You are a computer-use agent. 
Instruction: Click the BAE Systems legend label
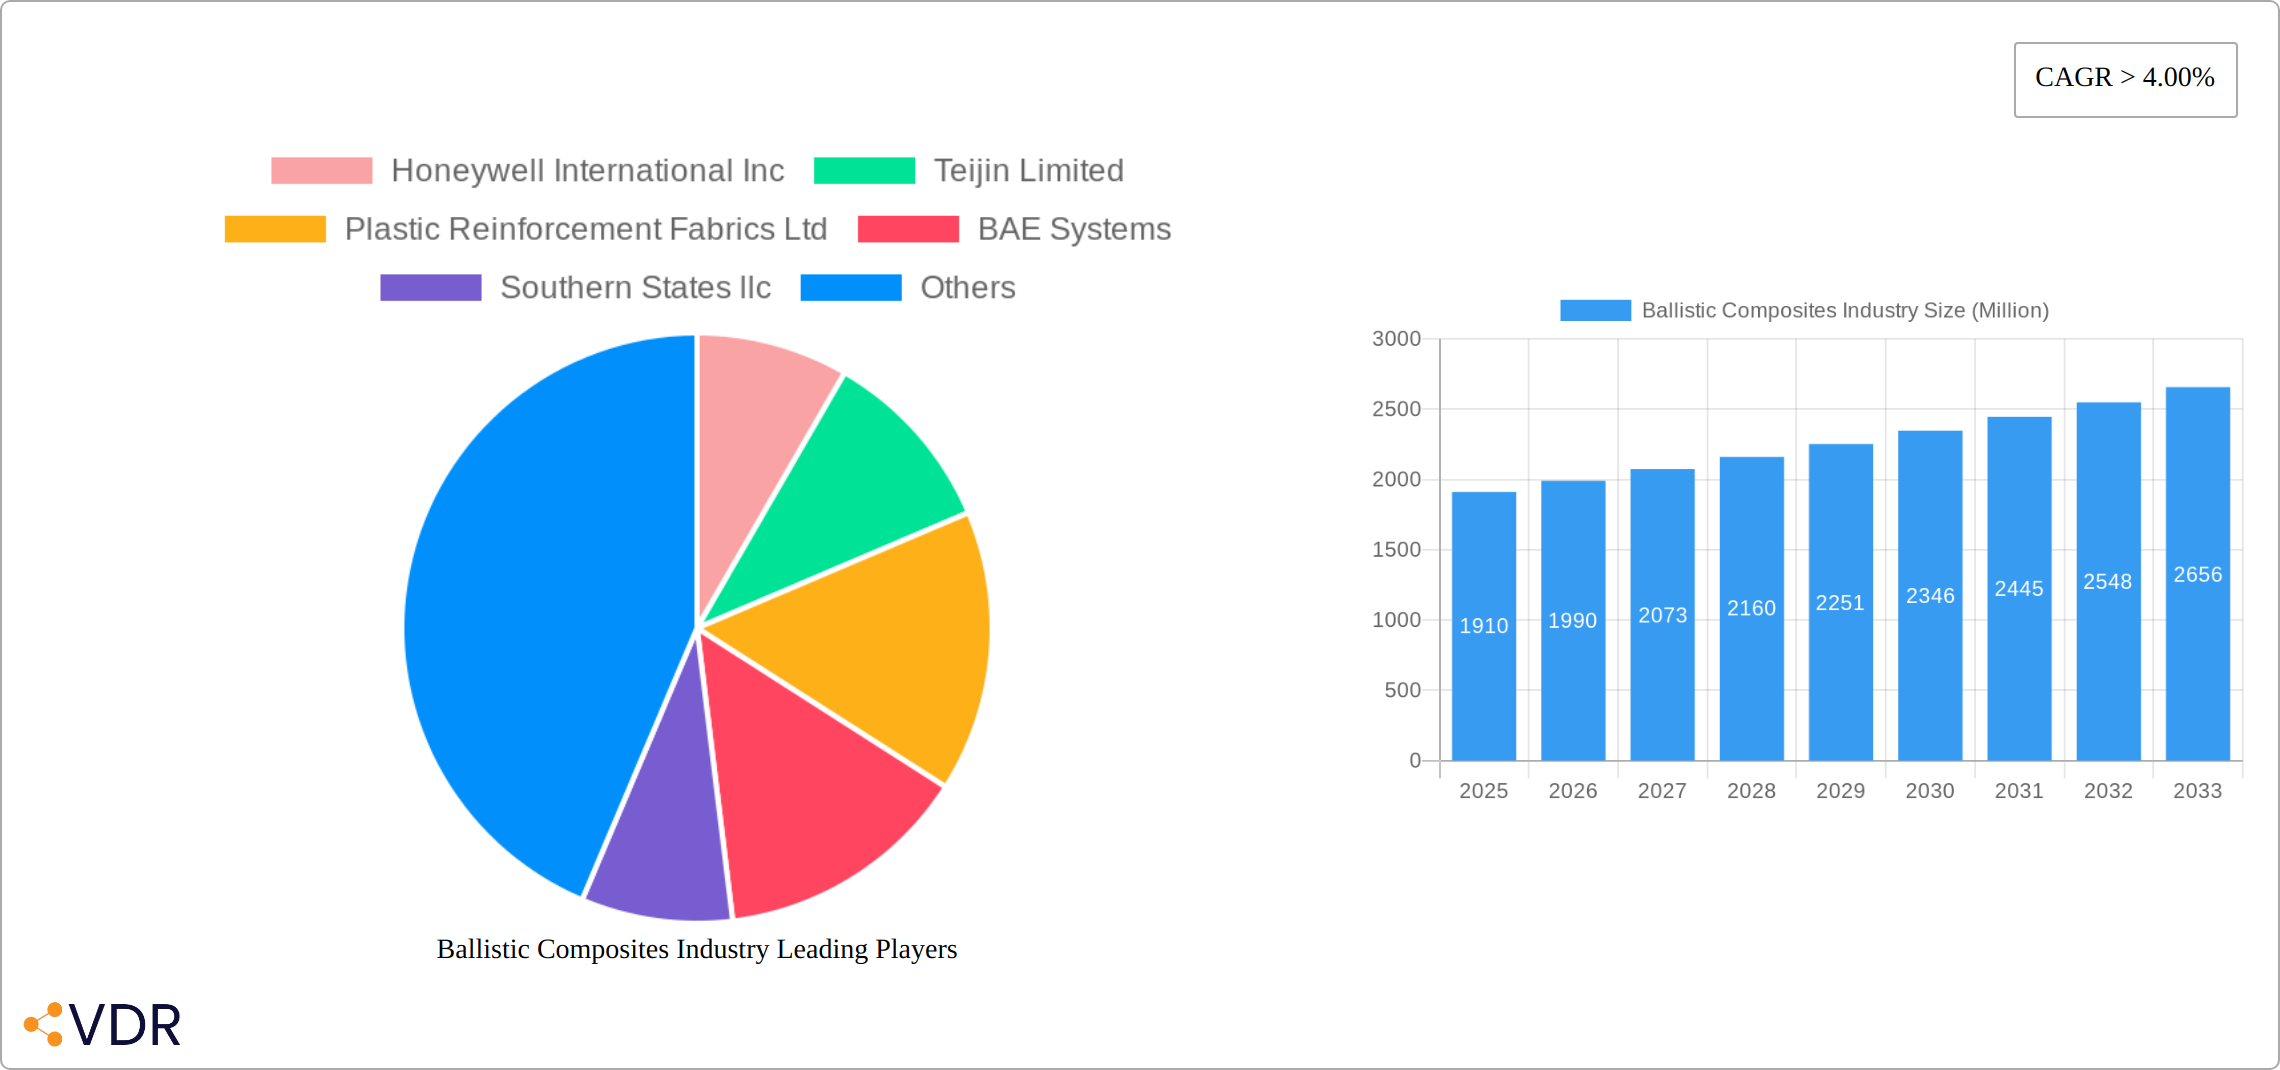(x=1074, y=229)
